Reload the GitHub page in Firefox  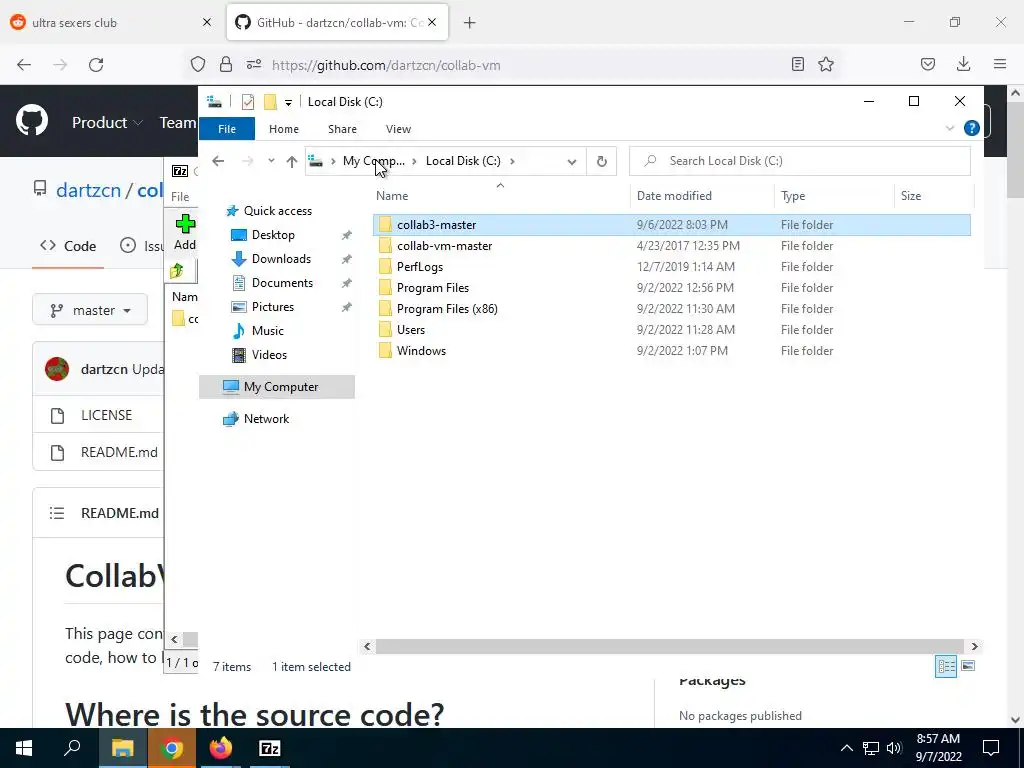pos(96,65)
